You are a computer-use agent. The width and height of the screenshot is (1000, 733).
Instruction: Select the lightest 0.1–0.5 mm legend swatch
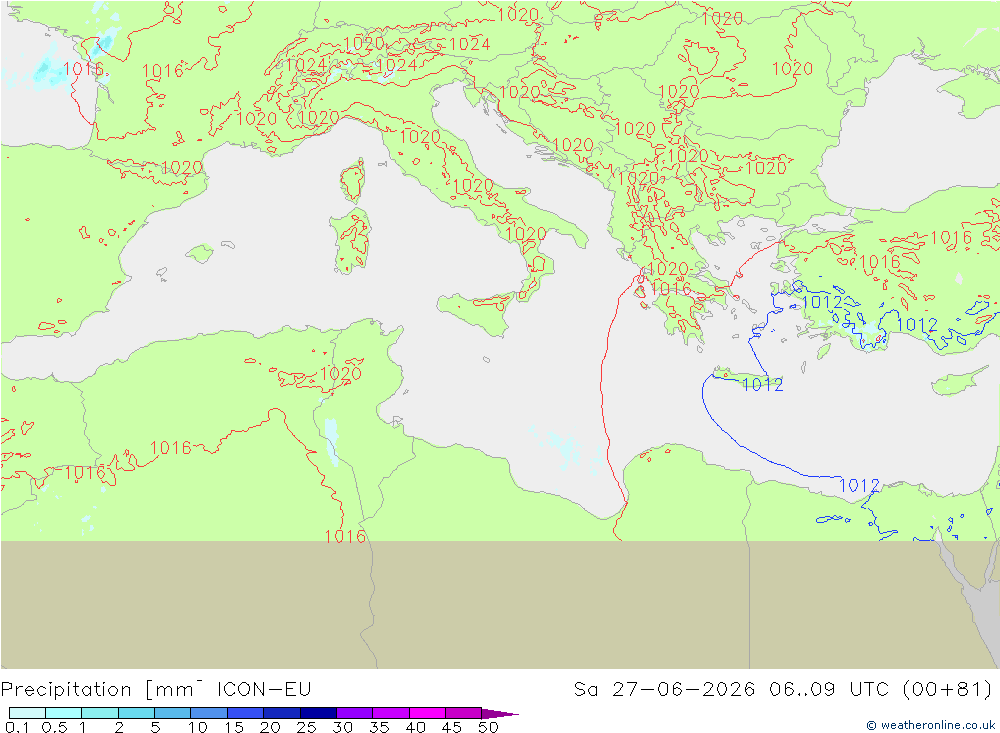point(27,713)
